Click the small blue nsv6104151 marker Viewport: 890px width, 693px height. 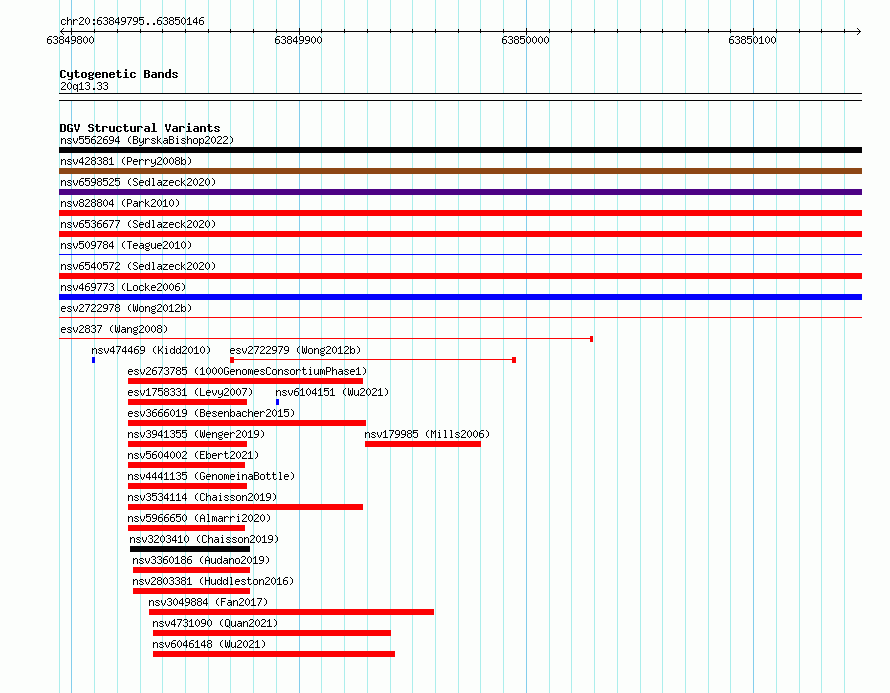pyautogui.click(x=278, y=402)
